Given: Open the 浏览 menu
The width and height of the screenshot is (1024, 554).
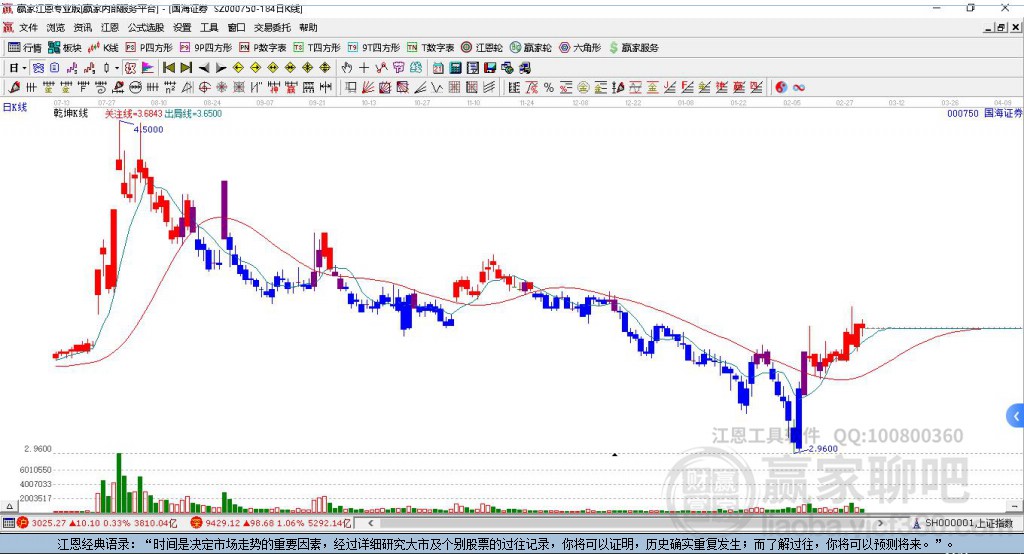Looking at the screenshot, I should (x=56, y=27).
